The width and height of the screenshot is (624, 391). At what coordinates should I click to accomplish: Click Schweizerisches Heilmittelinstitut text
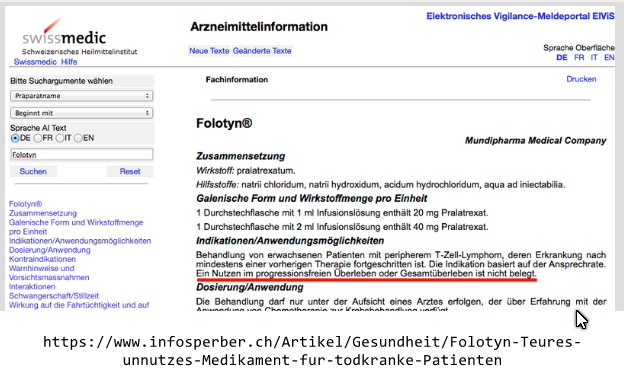tap(80, 52)
